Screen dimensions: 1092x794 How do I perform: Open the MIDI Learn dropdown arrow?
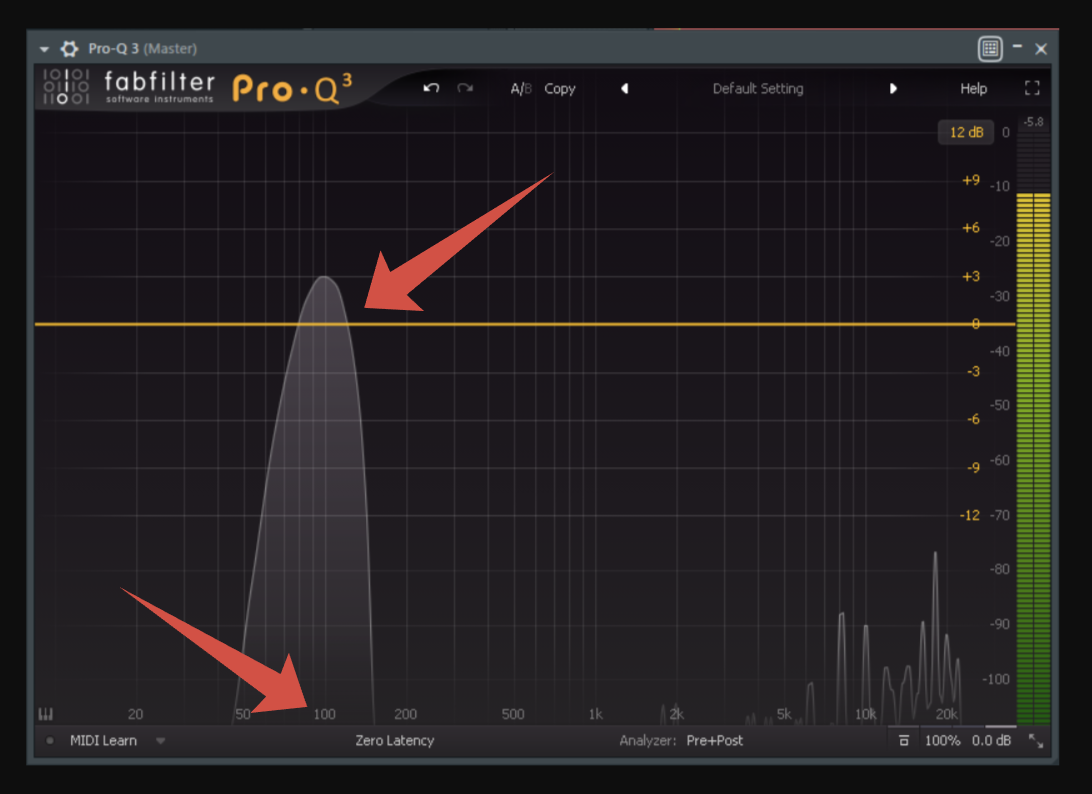(161, 740)
